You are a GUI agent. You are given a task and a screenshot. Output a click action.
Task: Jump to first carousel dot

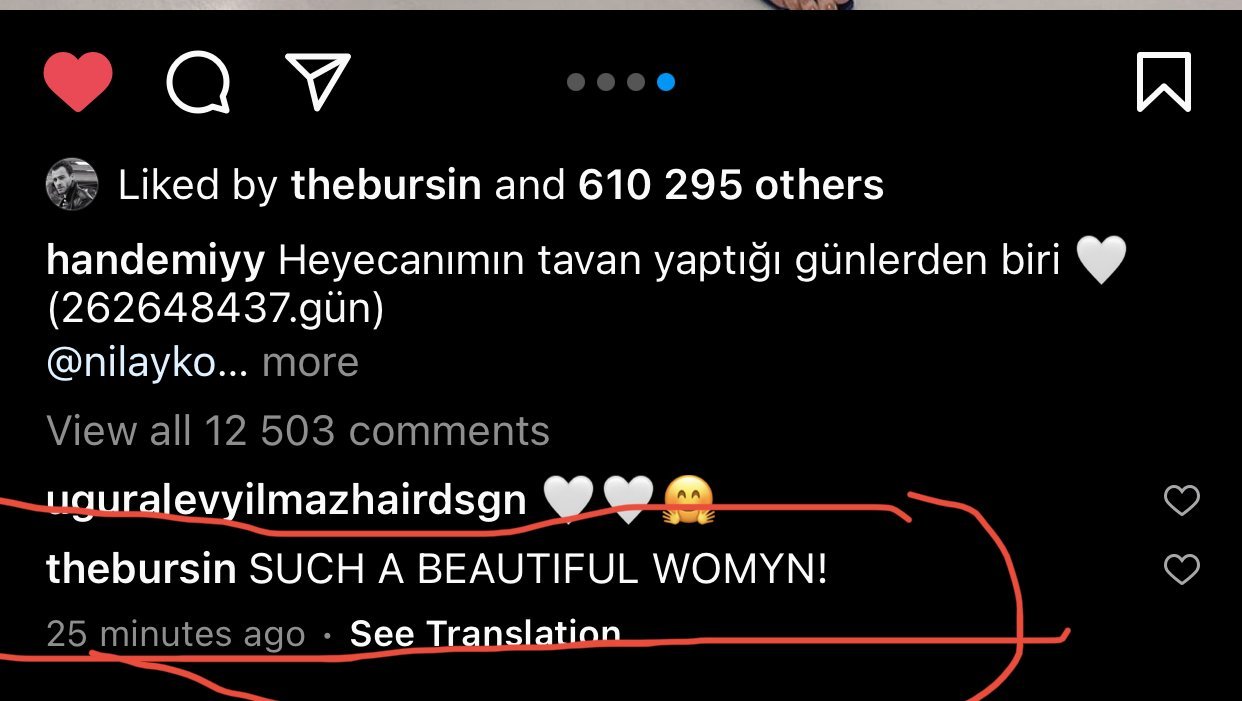[576, 82]
